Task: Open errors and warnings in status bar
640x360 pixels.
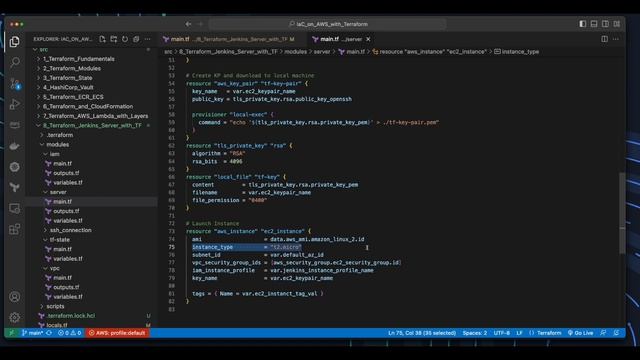Action: (x=69, y=333)
